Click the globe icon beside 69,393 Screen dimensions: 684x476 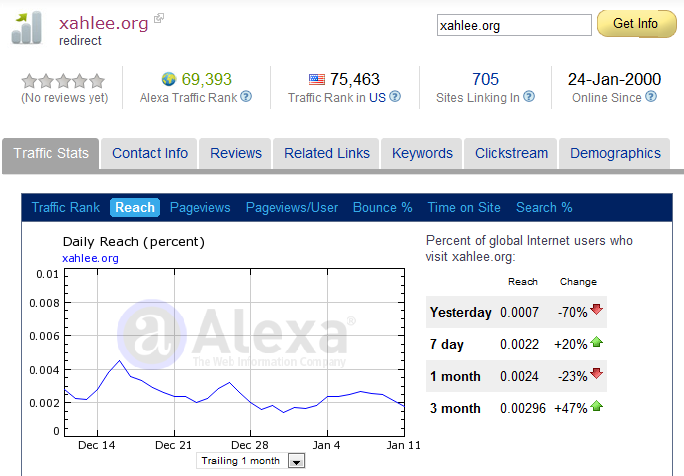pyautogui.click(x=169, y=79)
